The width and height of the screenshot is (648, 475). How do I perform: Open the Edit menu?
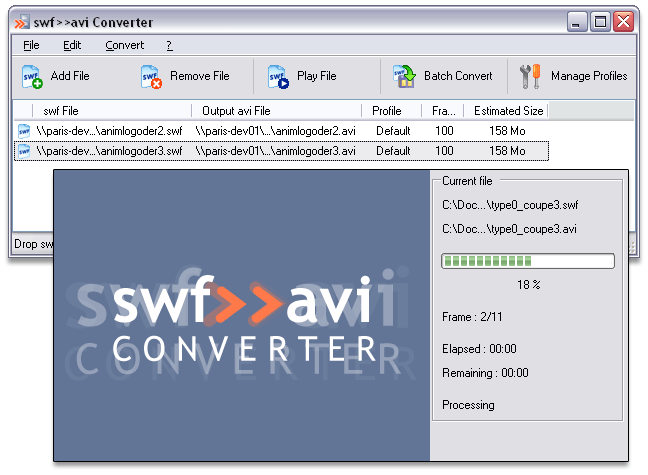coord(72,45)
